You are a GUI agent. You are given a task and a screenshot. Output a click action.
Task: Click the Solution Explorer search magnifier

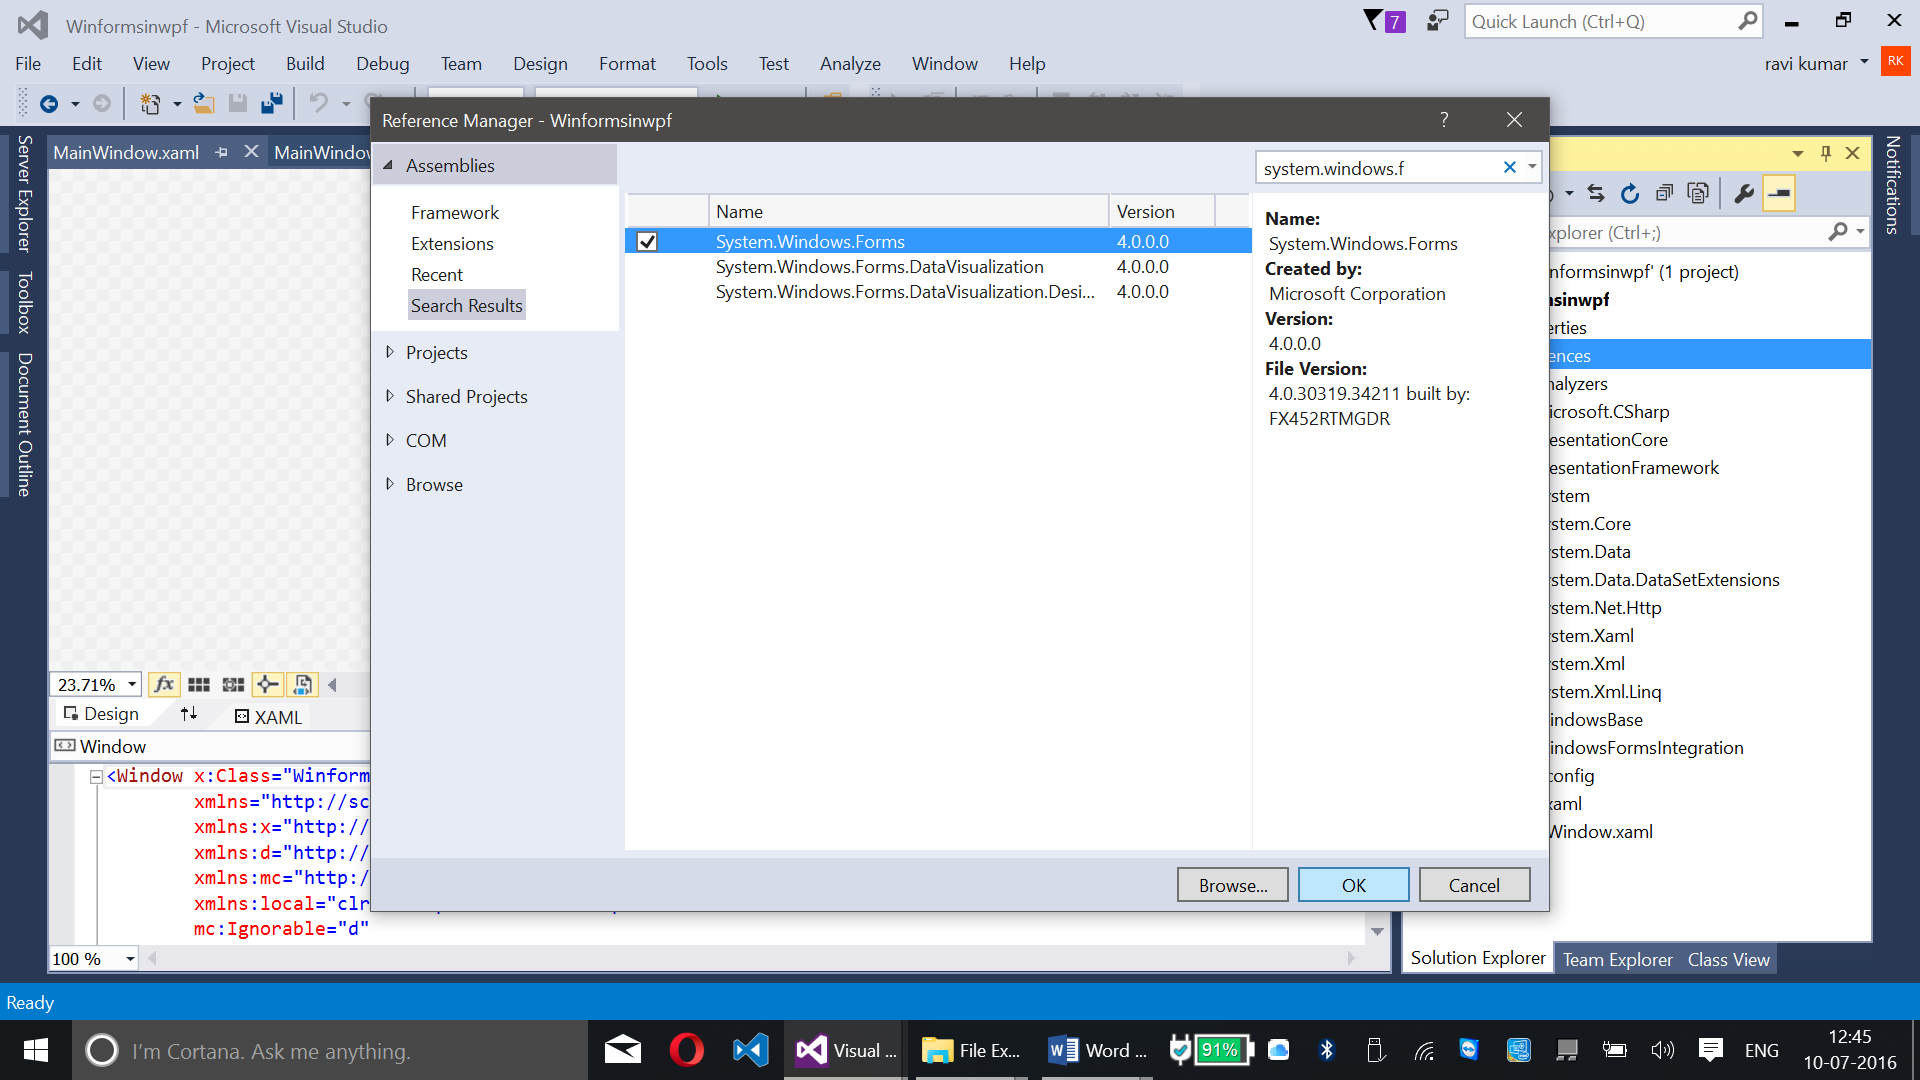pyautogui.click(x=1838, y=232)
